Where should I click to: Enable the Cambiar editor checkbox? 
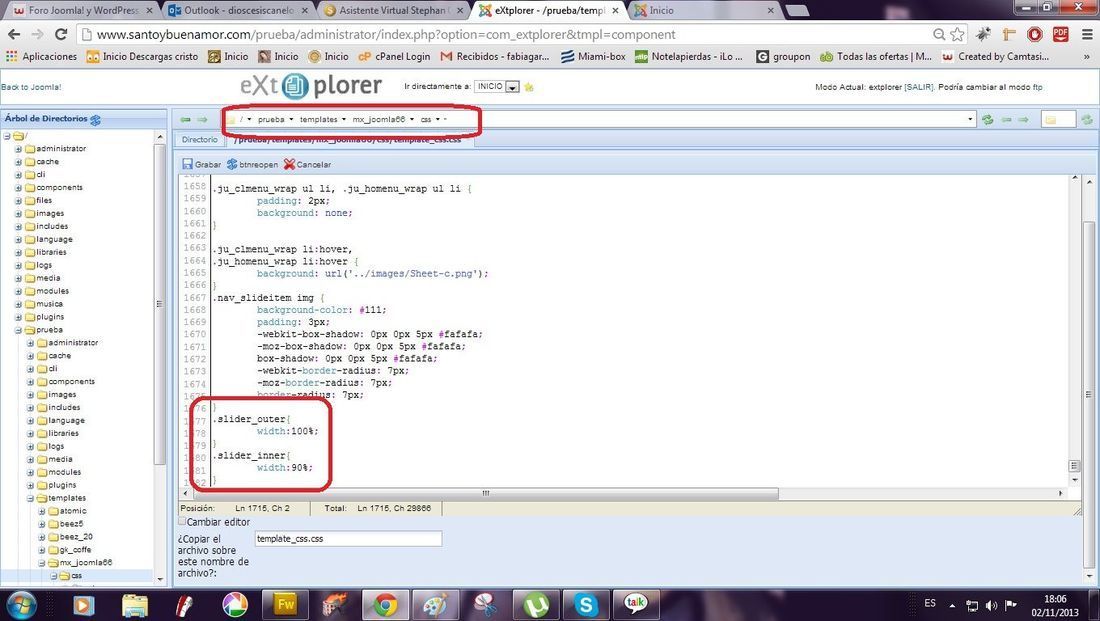tap(182, 521)
